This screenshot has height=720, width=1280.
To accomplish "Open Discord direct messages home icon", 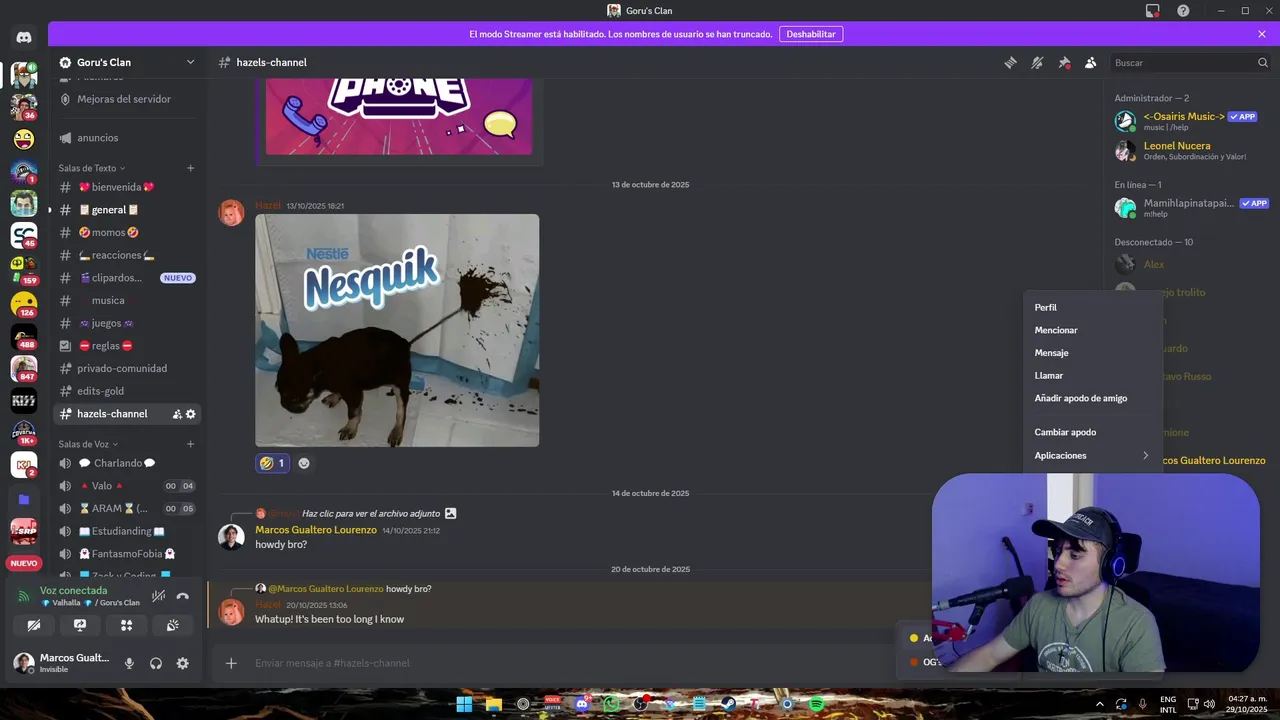I will pyautogui.click(x=24, y=38).
